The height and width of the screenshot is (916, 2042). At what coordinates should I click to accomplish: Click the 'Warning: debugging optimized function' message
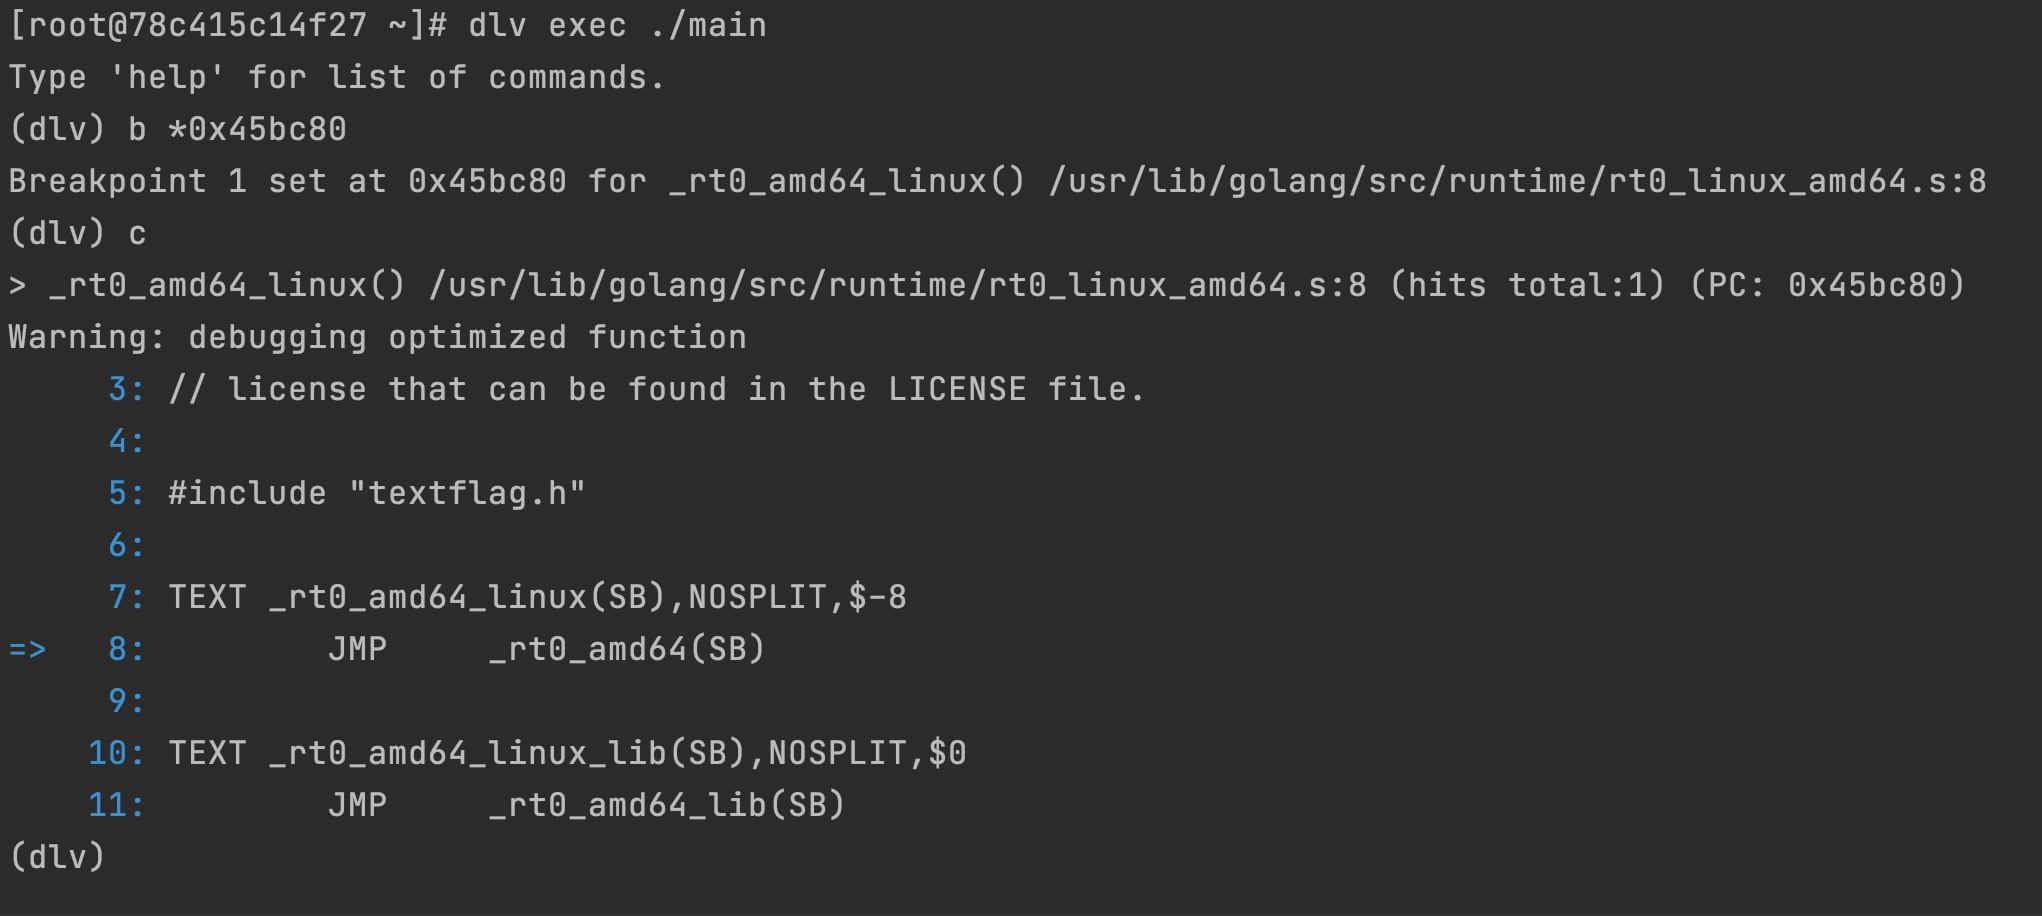point(377,337)
